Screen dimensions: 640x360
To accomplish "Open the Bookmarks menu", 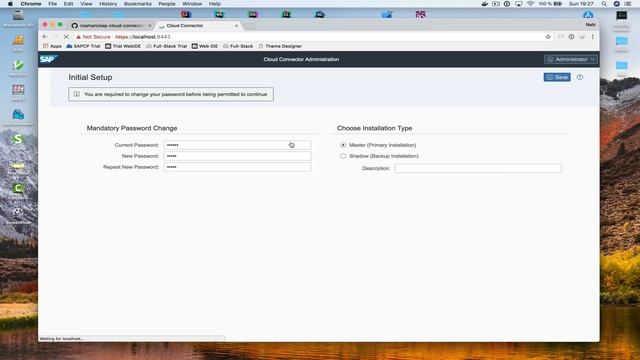I will point(138,4).
